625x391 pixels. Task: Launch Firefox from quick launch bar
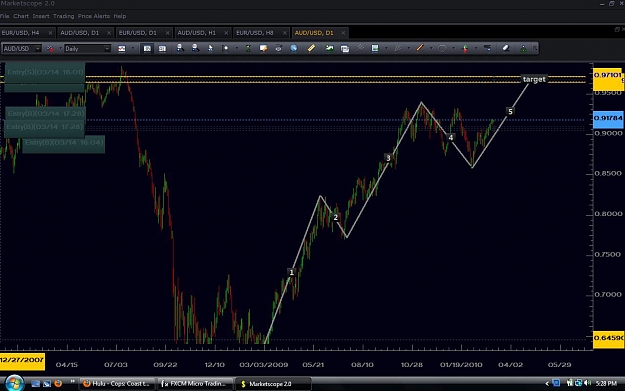[58, 383]
